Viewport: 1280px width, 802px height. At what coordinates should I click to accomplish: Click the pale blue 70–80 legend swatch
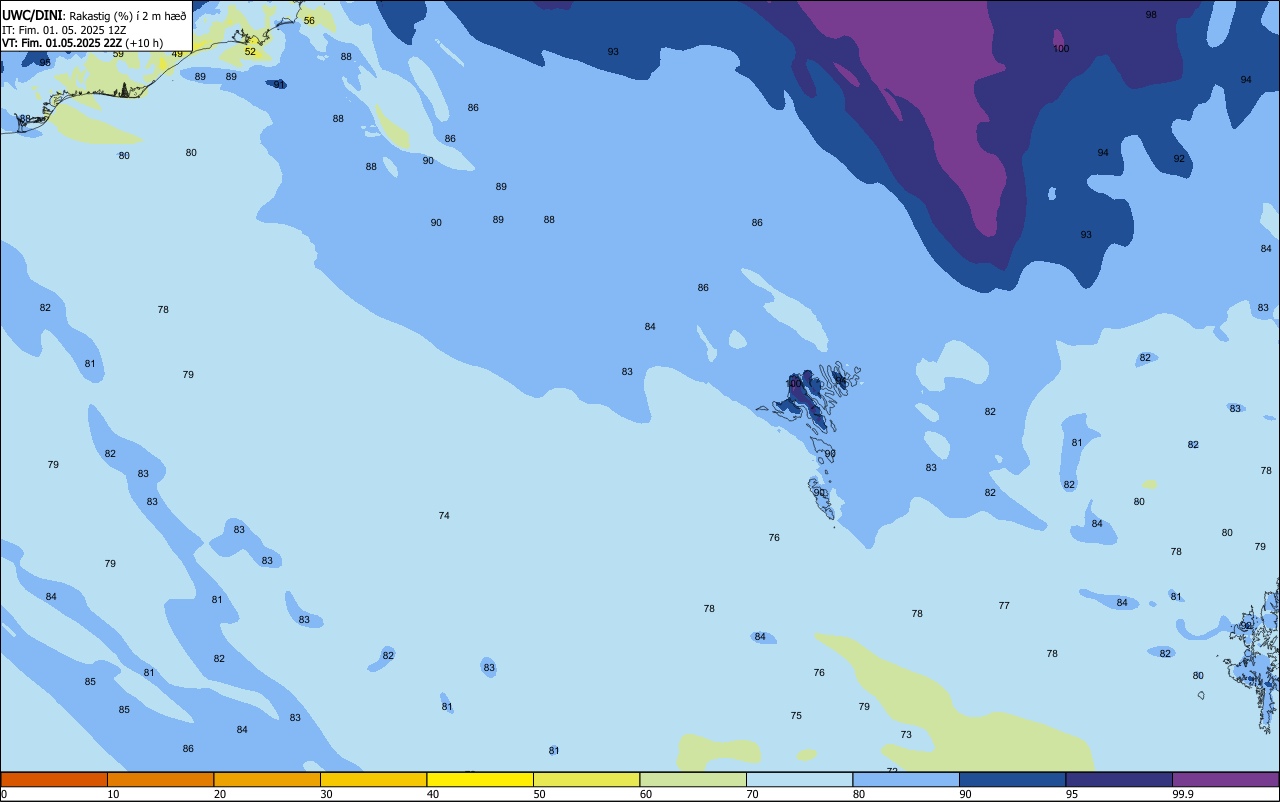click(799, 779)
